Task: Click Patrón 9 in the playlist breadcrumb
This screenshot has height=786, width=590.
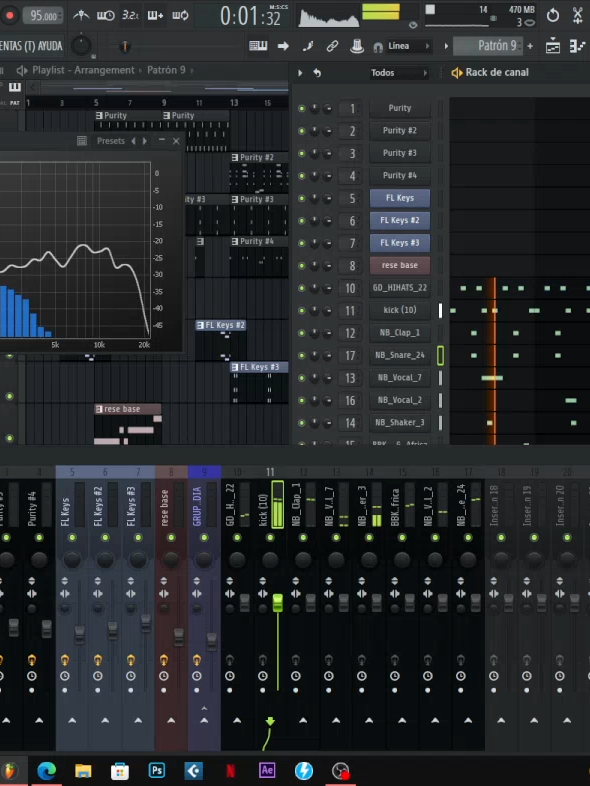Action: click(166, 70)
